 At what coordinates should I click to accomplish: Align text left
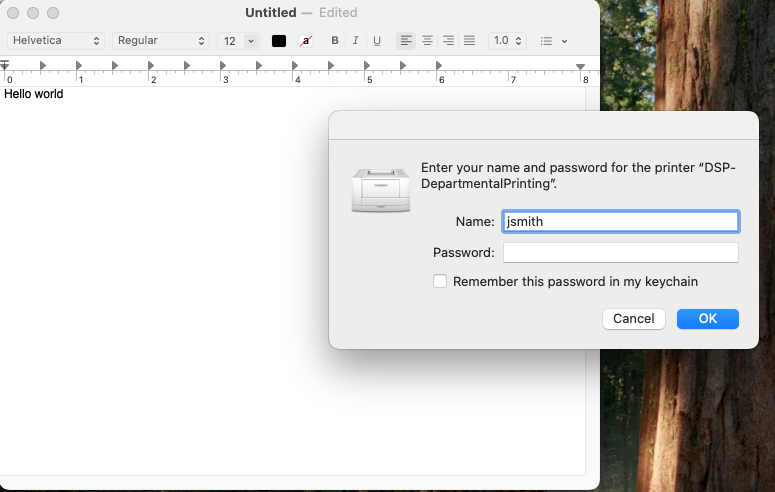[x=406, y=41]
